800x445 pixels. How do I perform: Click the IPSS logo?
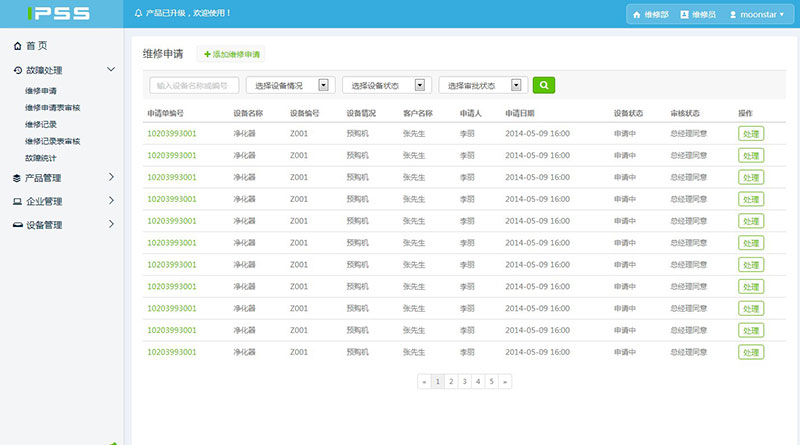pyautogui.click(x=60, y=14)
